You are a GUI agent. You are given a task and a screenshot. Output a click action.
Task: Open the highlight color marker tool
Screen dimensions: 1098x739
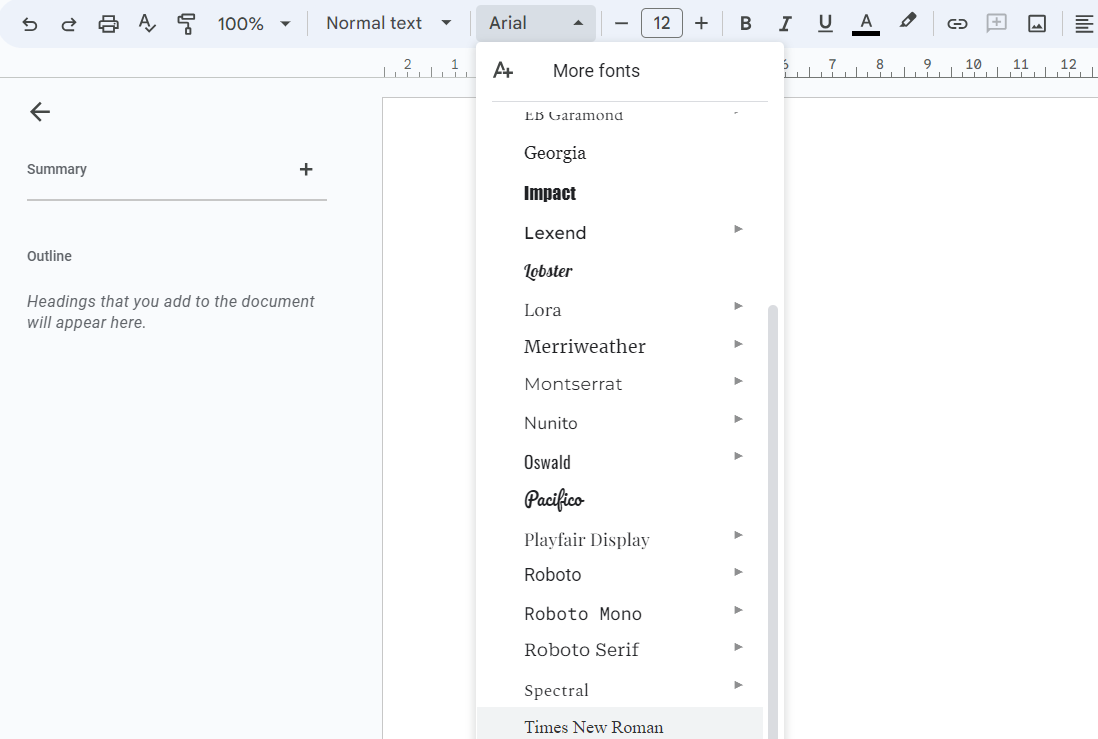908,22
